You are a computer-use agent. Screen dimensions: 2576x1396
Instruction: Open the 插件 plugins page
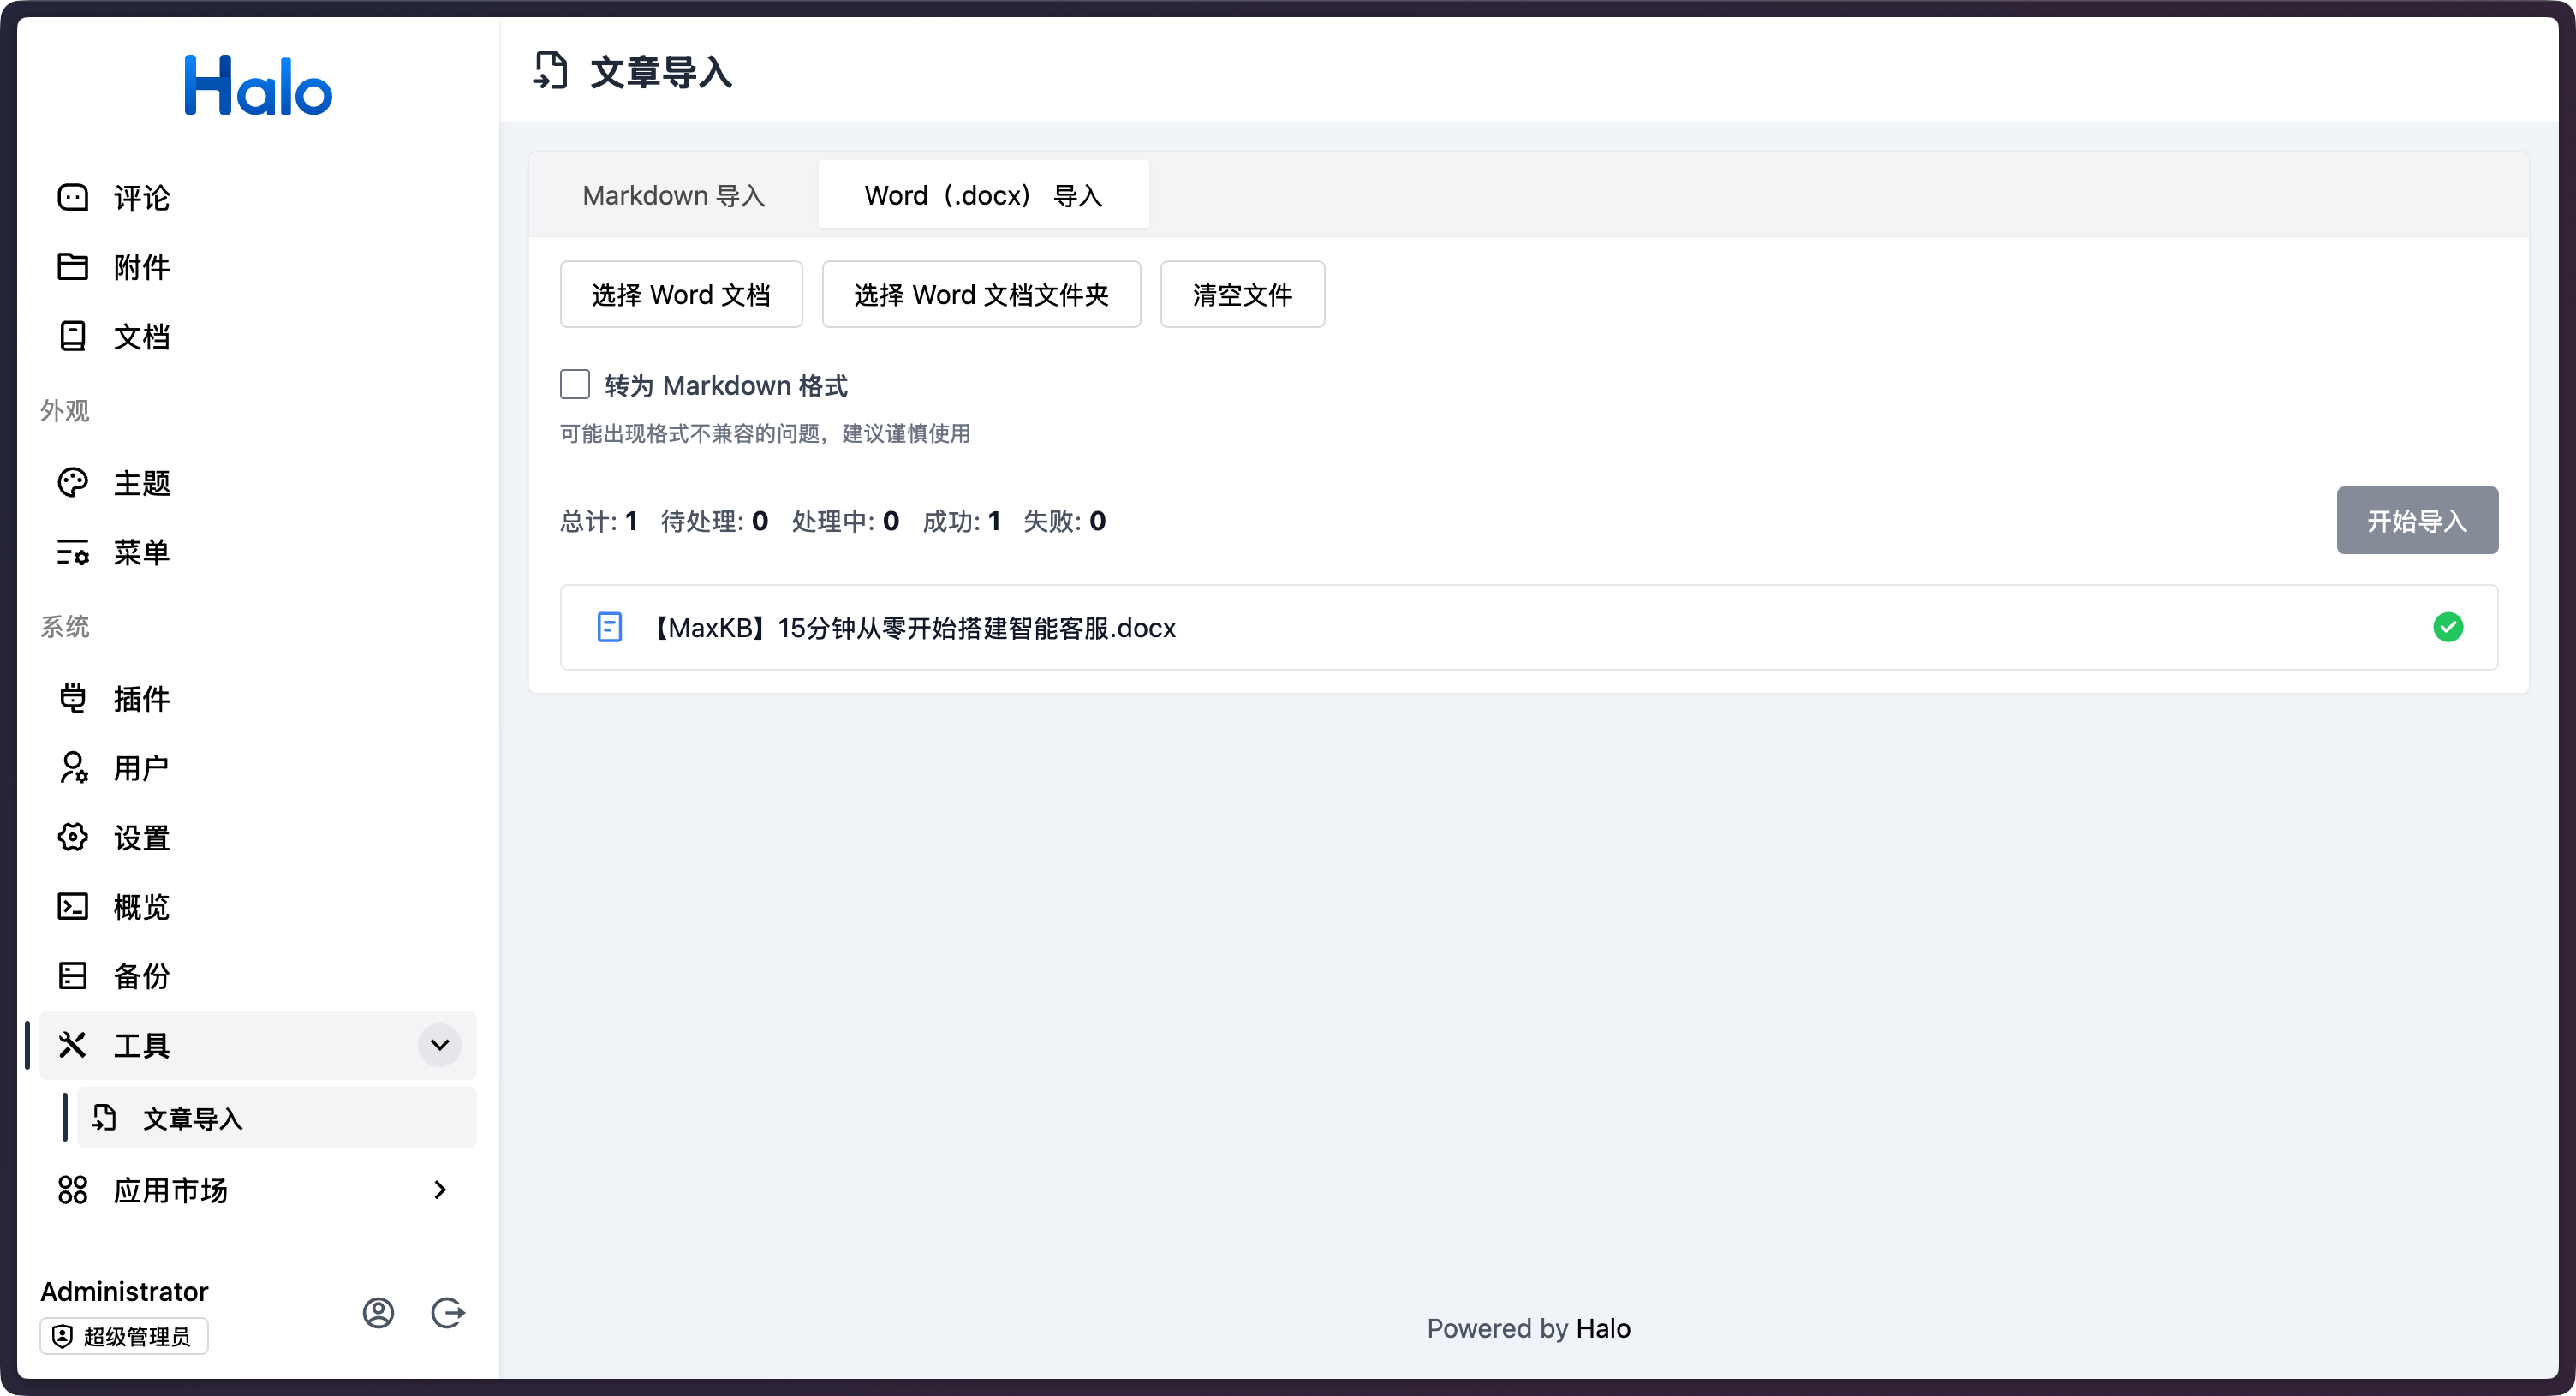tap(141, 698)
